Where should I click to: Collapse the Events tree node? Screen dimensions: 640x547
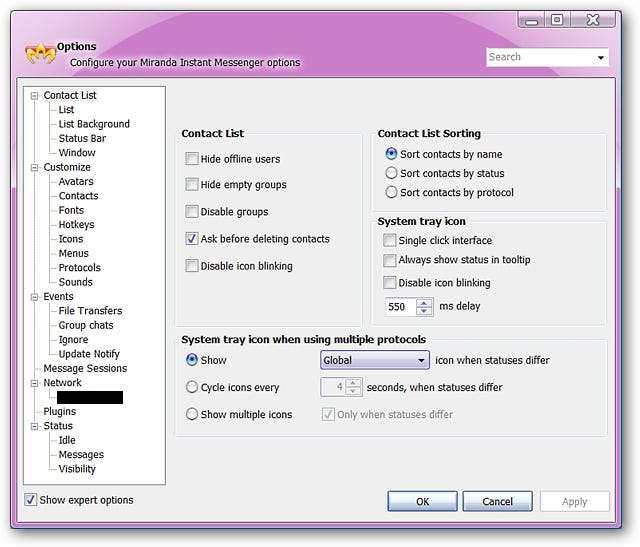click(x=35, y=297)
